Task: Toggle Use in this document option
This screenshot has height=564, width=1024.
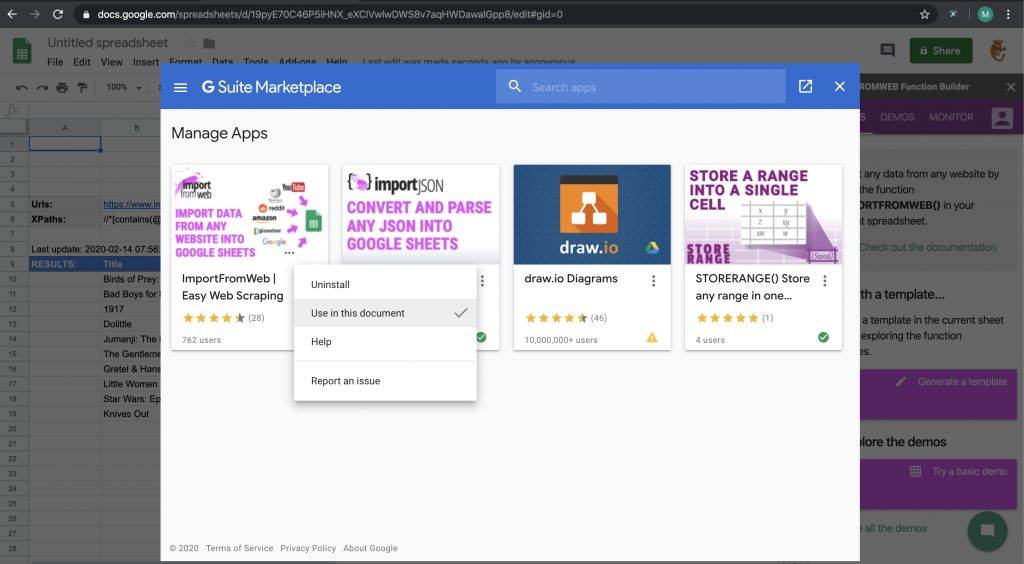Action: coord(385,313)
